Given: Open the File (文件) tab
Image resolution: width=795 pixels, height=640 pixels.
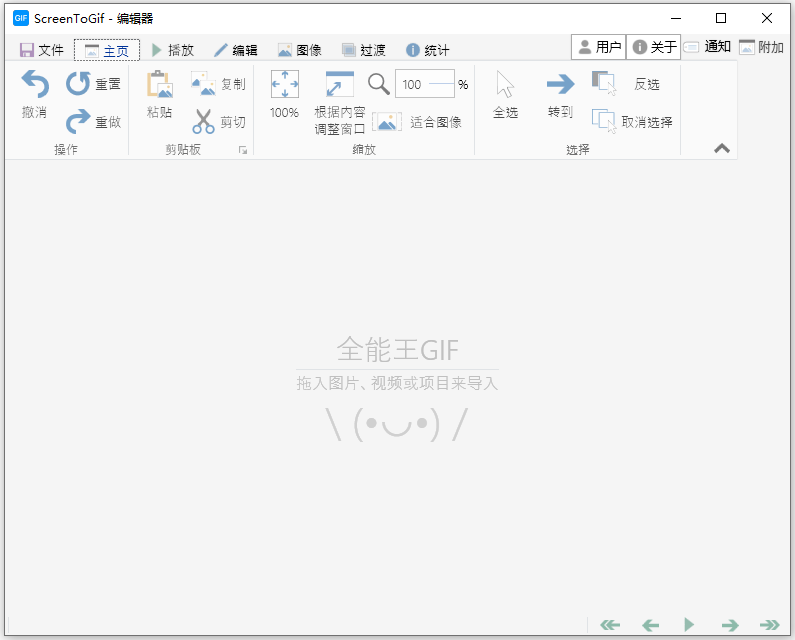Looking at the screenshot, I should click(x=42, y=50).
